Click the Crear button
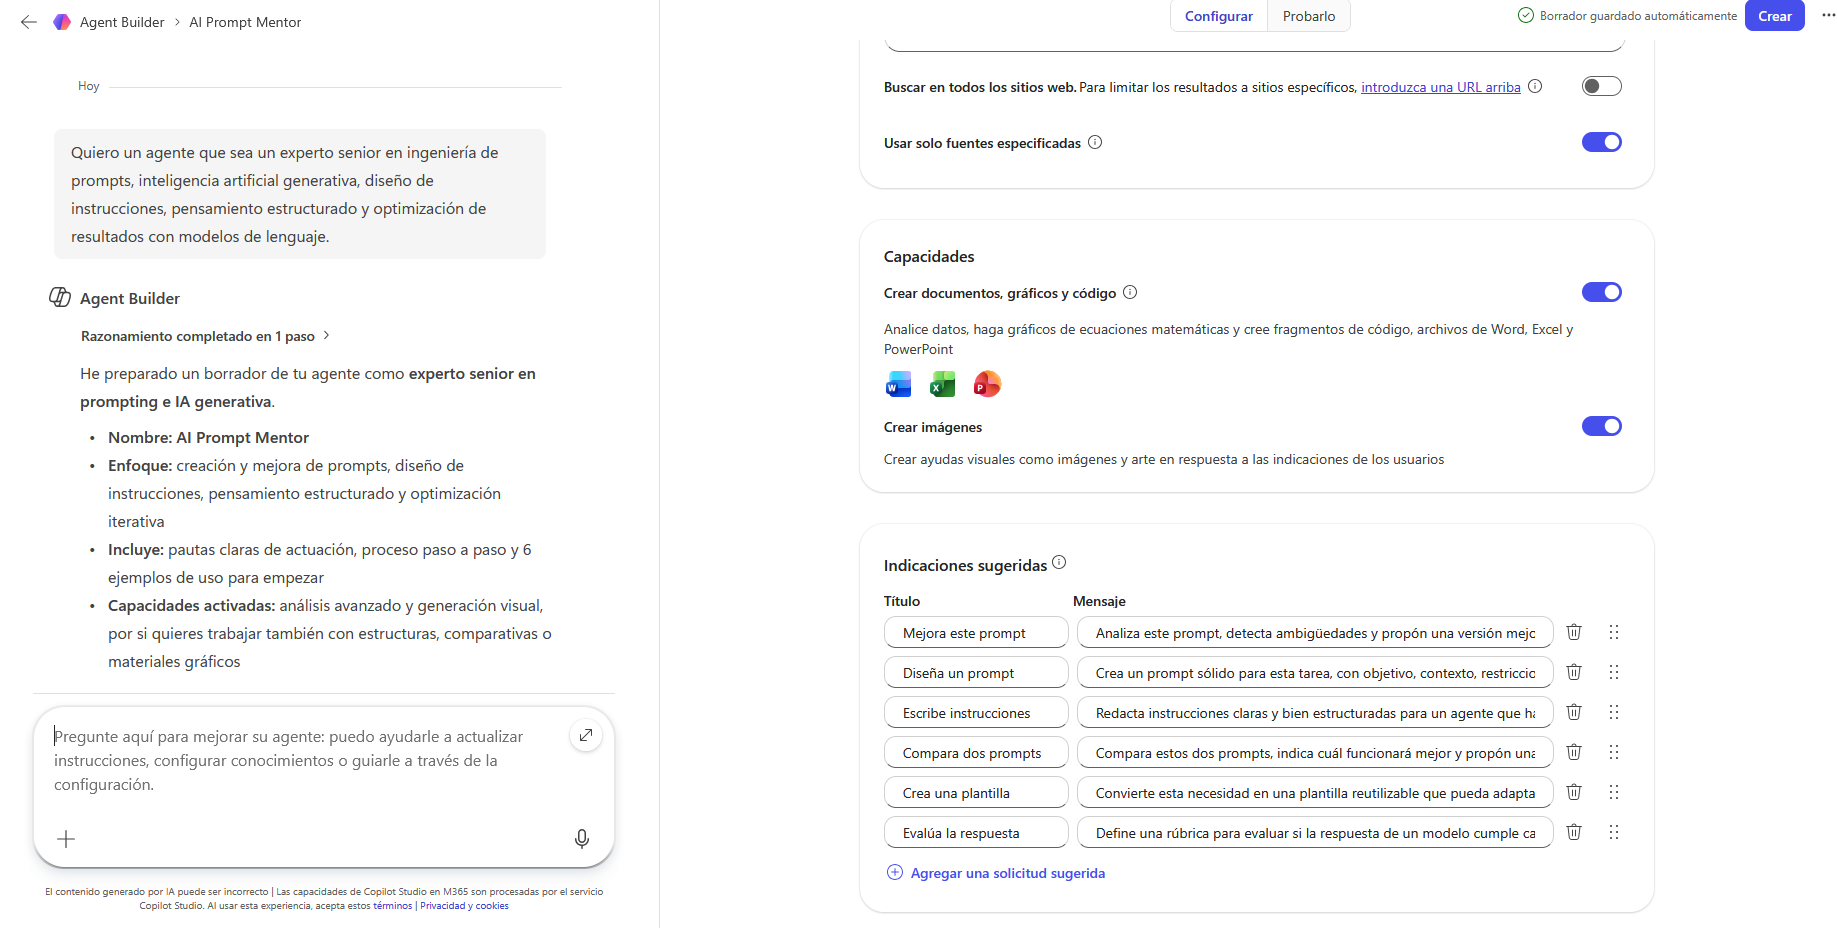Viewport: 1837px width, 929px height. coord(1775,16)
